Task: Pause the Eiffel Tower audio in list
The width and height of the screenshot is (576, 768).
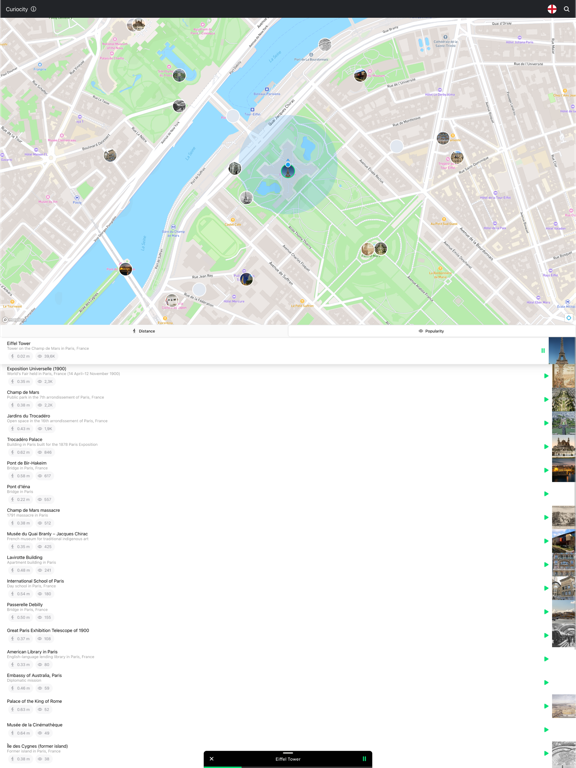Action: coord(543,350)
